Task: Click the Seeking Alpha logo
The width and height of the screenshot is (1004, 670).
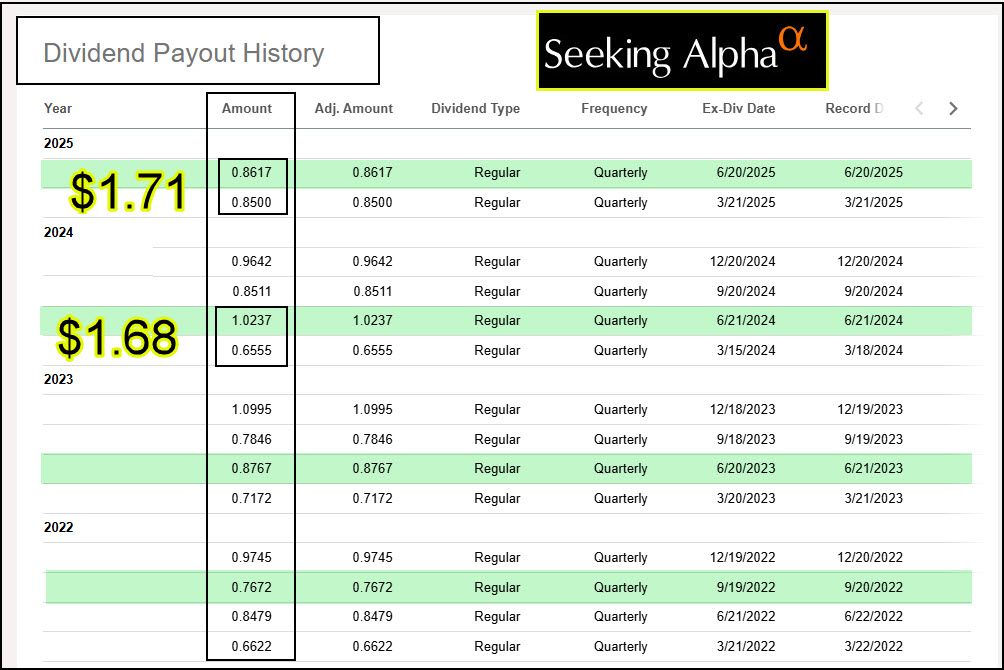Action: click(682, 51)
